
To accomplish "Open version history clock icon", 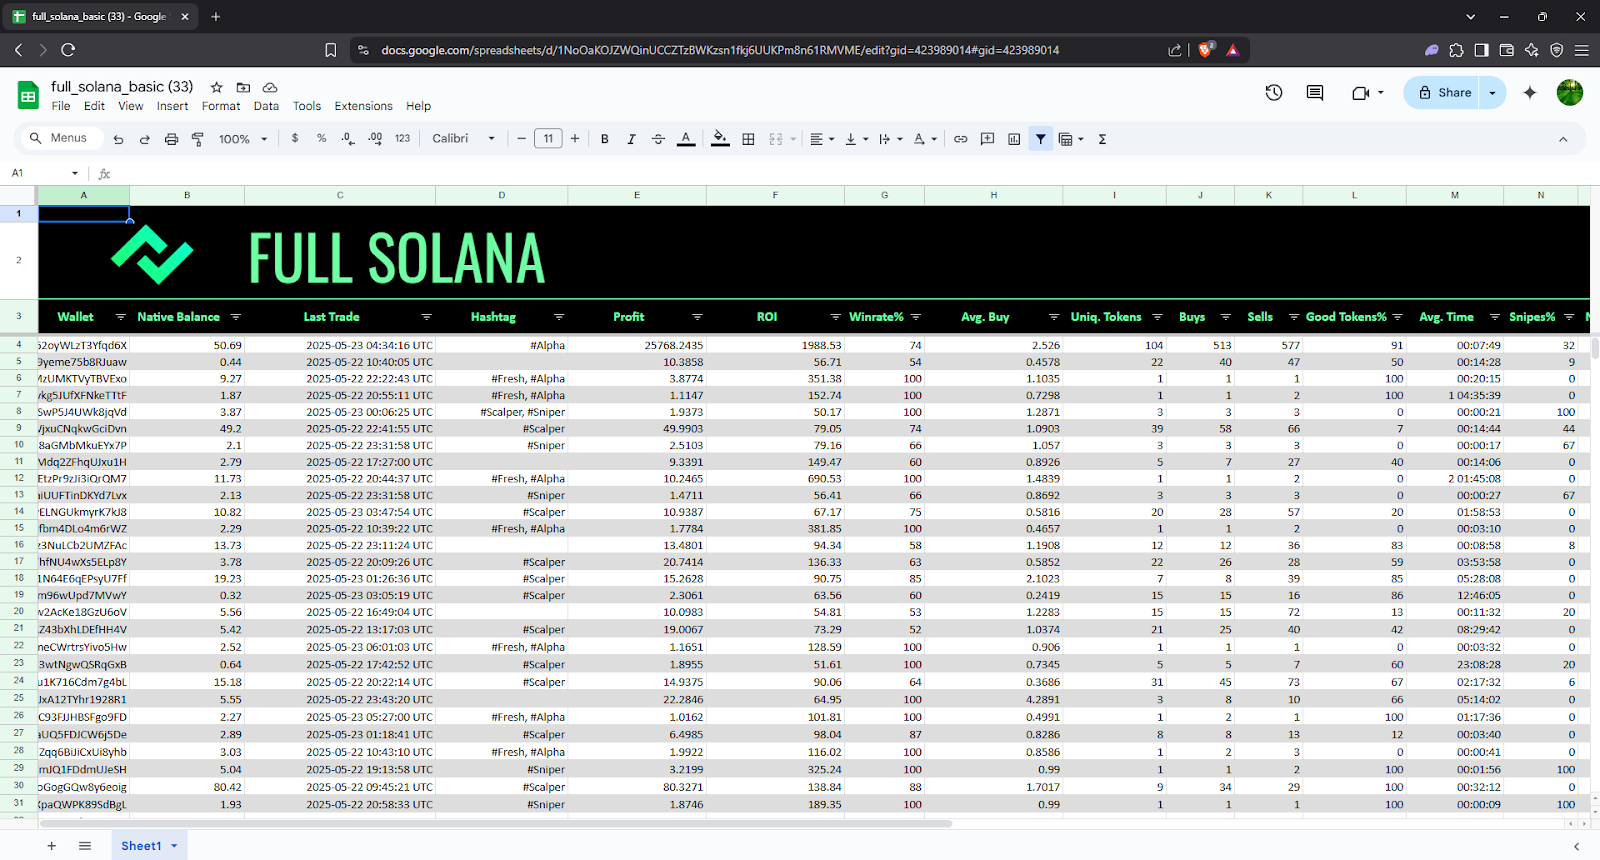I will [x=1274, y=92].
